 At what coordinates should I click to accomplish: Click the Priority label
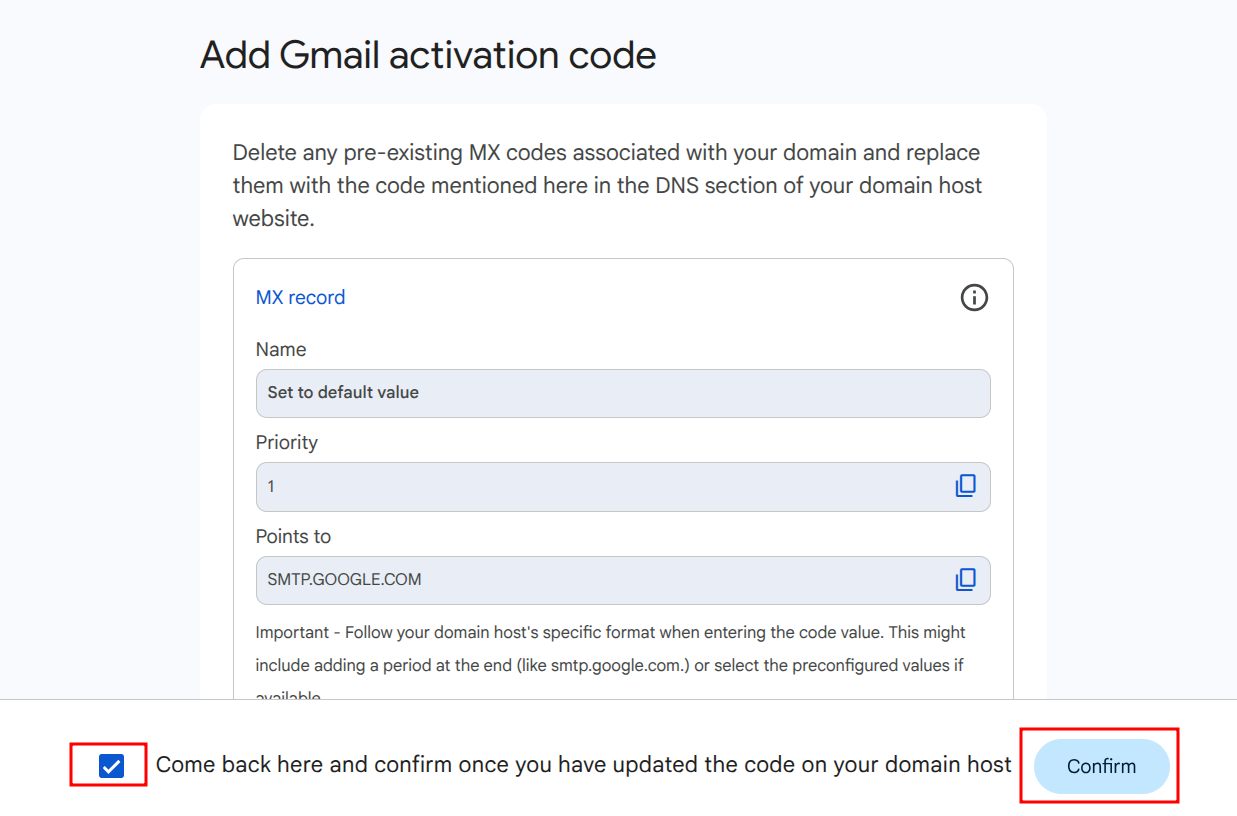click(287, 442)
